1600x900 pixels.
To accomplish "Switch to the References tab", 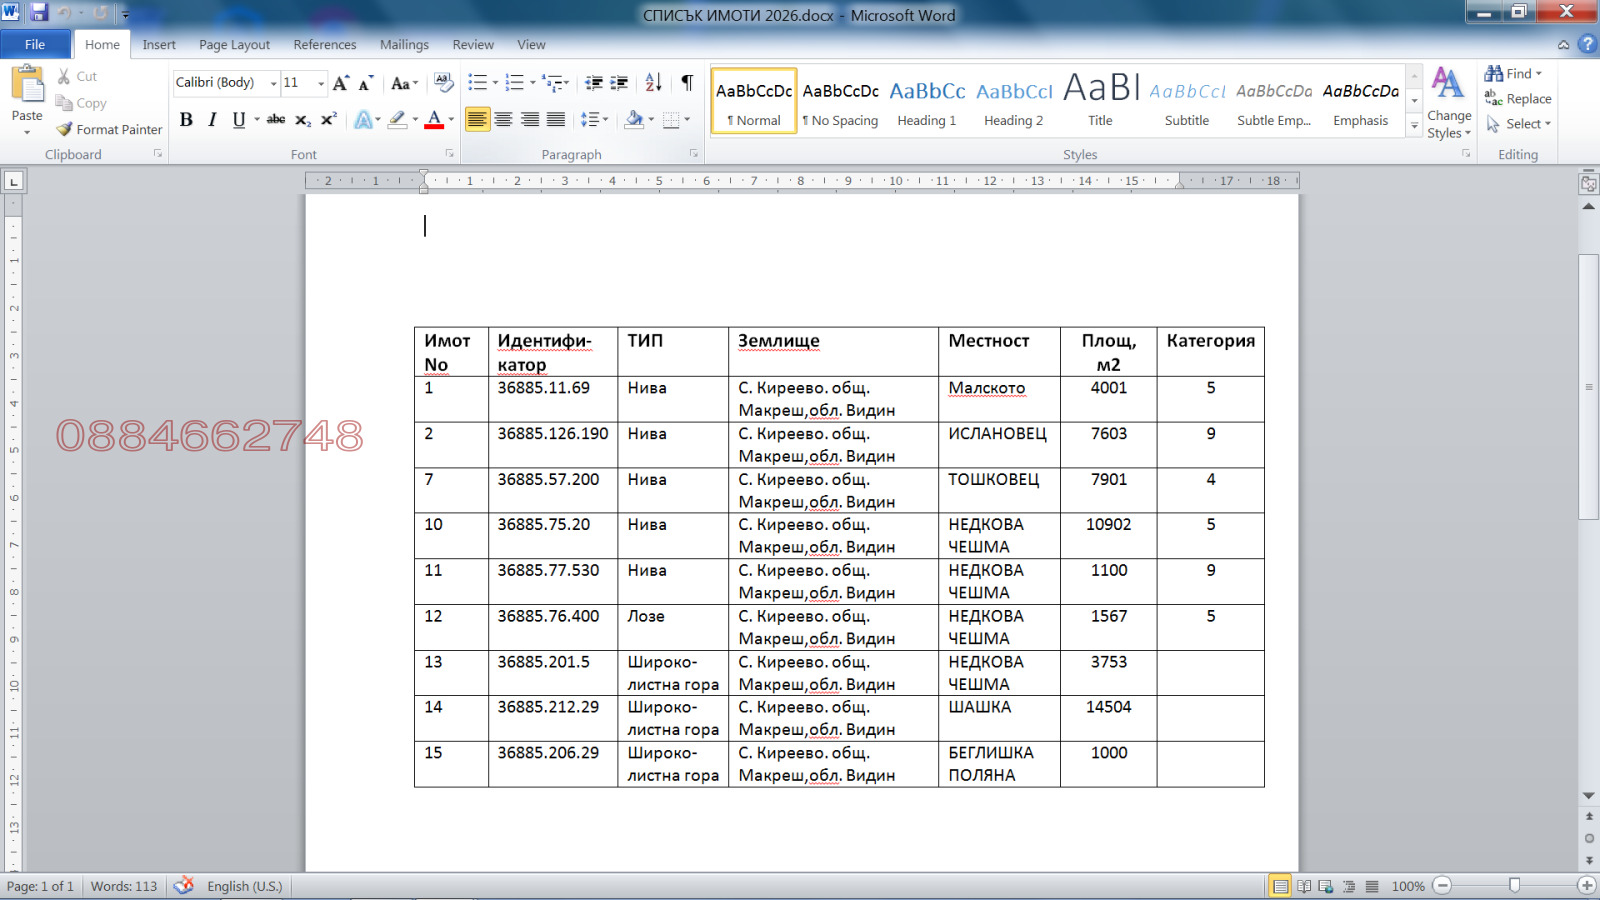I will (325, 44).
